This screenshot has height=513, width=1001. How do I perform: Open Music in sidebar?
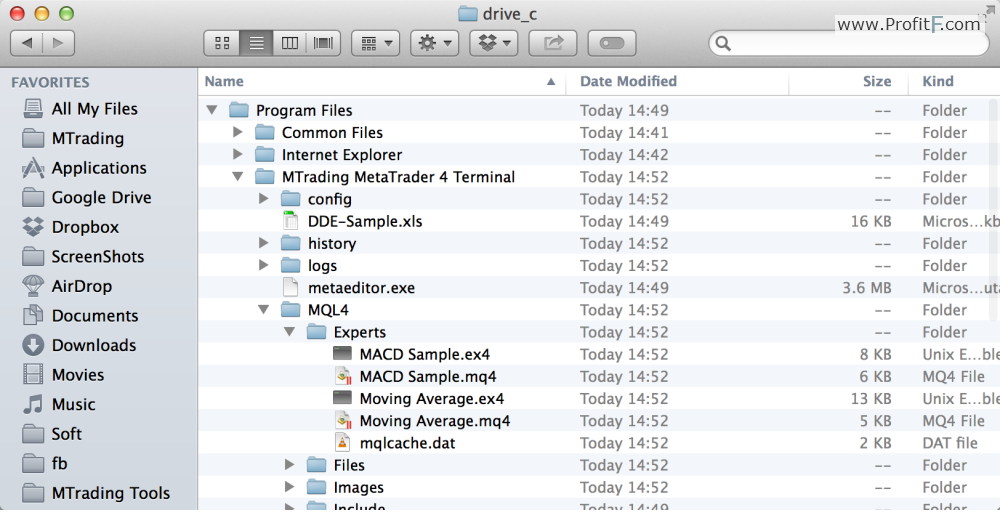pyautogui.click(x=59, y=404)
